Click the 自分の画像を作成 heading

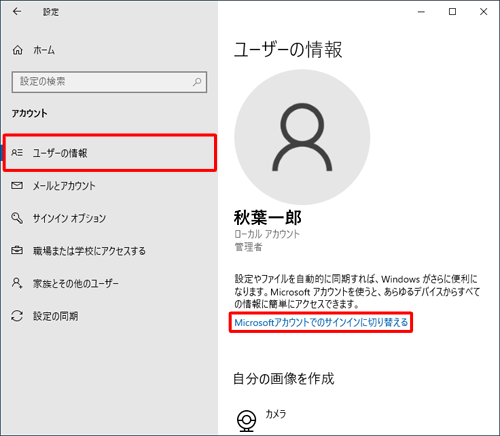(x=283, y=379)
